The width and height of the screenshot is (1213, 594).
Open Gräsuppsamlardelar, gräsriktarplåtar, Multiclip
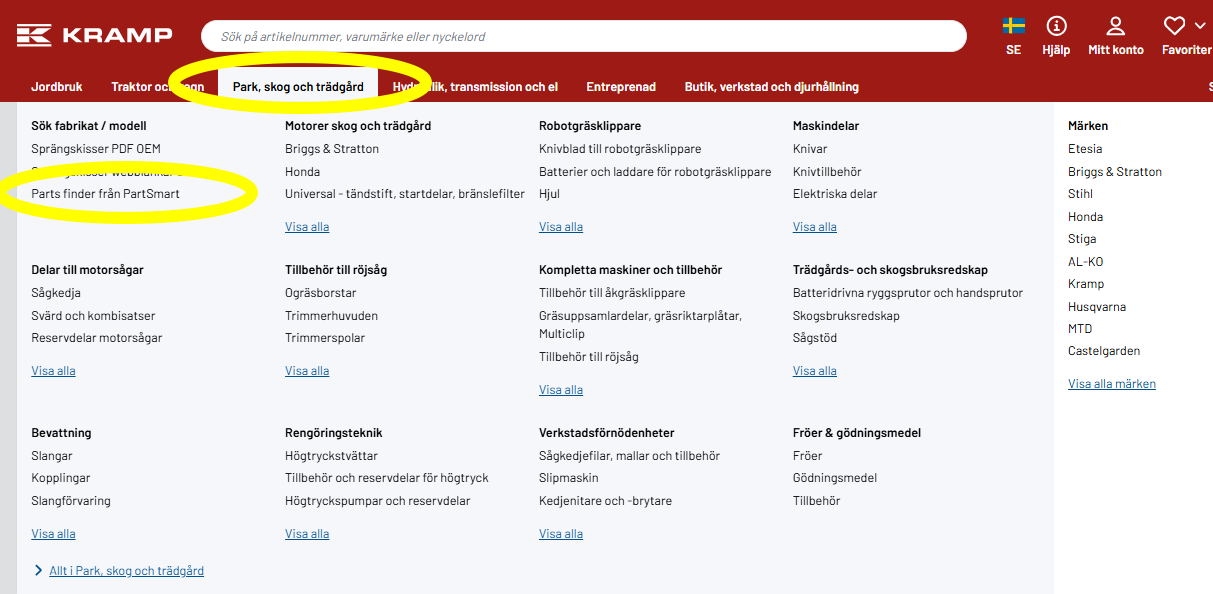pyautogui.click(x=640, y=325)
